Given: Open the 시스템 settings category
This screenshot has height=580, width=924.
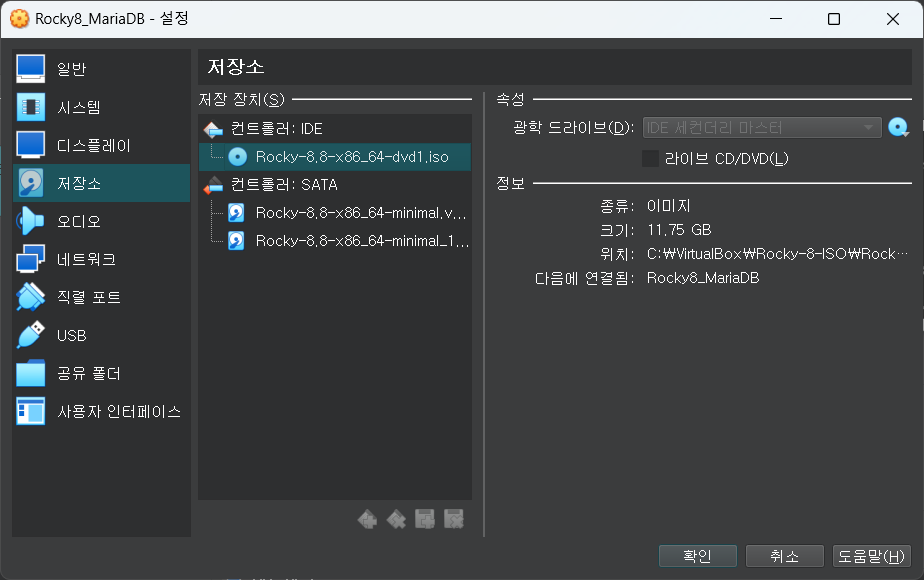Looking at the screenshot, I should [101, 107].
